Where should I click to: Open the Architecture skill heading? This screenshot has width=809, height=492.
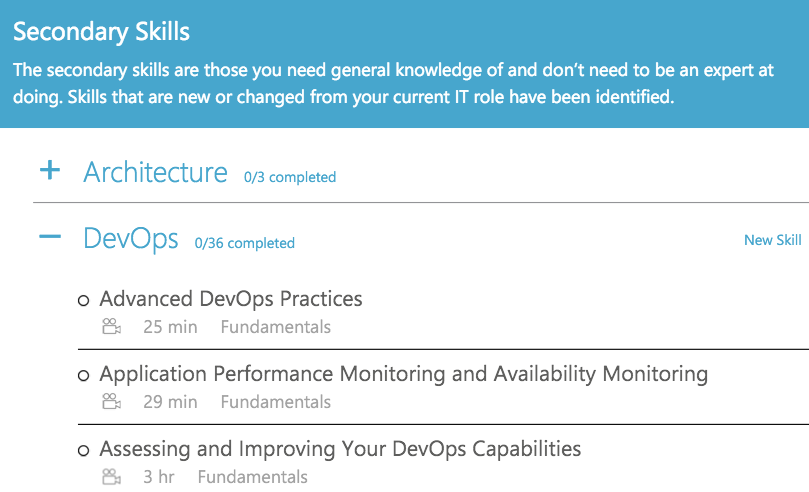coord(155,172)
